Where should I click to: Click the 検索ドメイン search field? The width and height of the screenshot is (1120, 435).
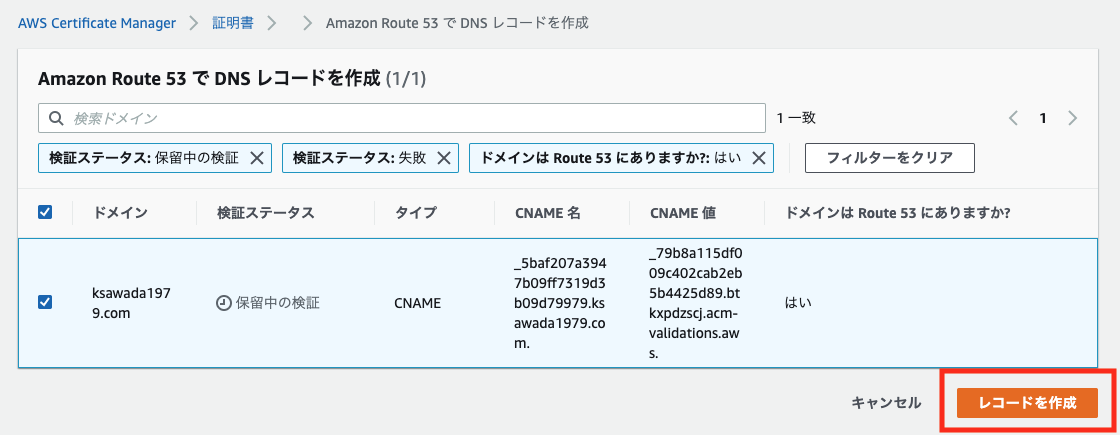(x=402, y=119)
